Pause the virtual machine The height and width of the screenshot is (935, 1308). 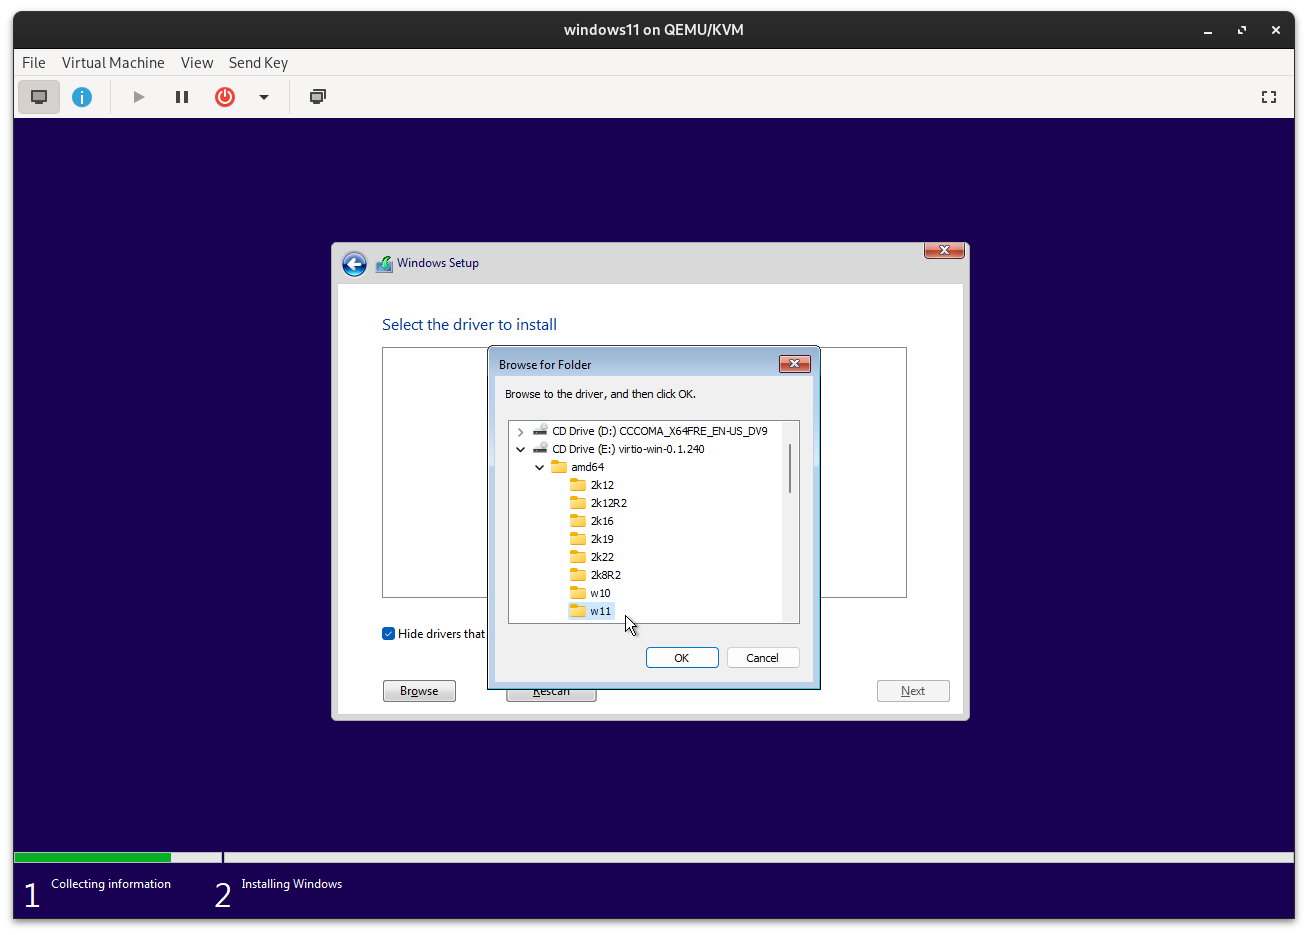click(182, 97)
